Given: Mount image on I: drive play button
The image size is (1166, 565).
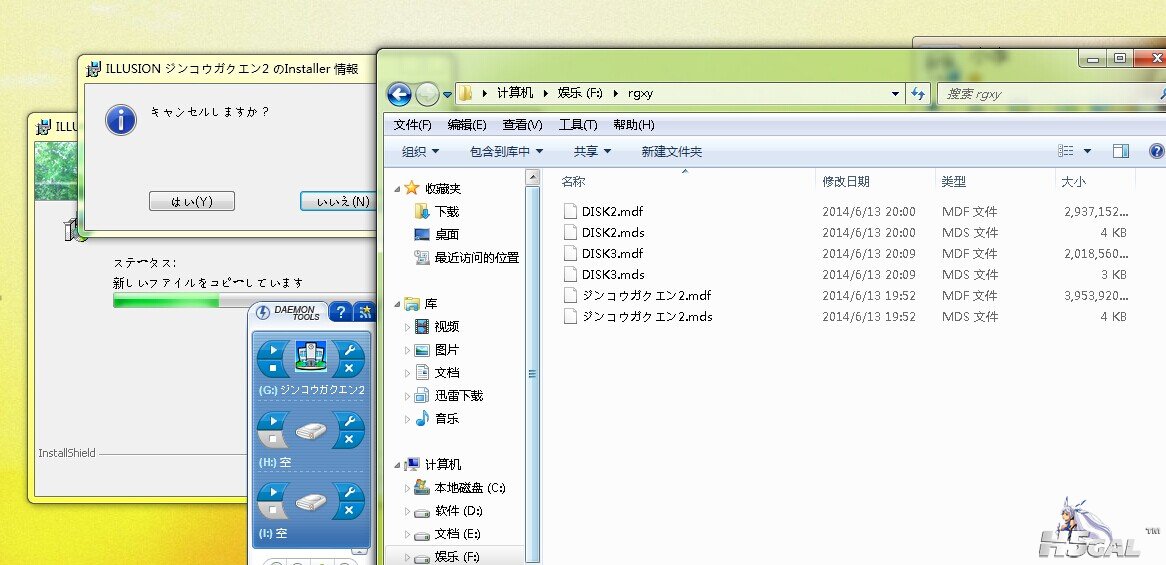Looking at the screenshot, I should (274, 492).
